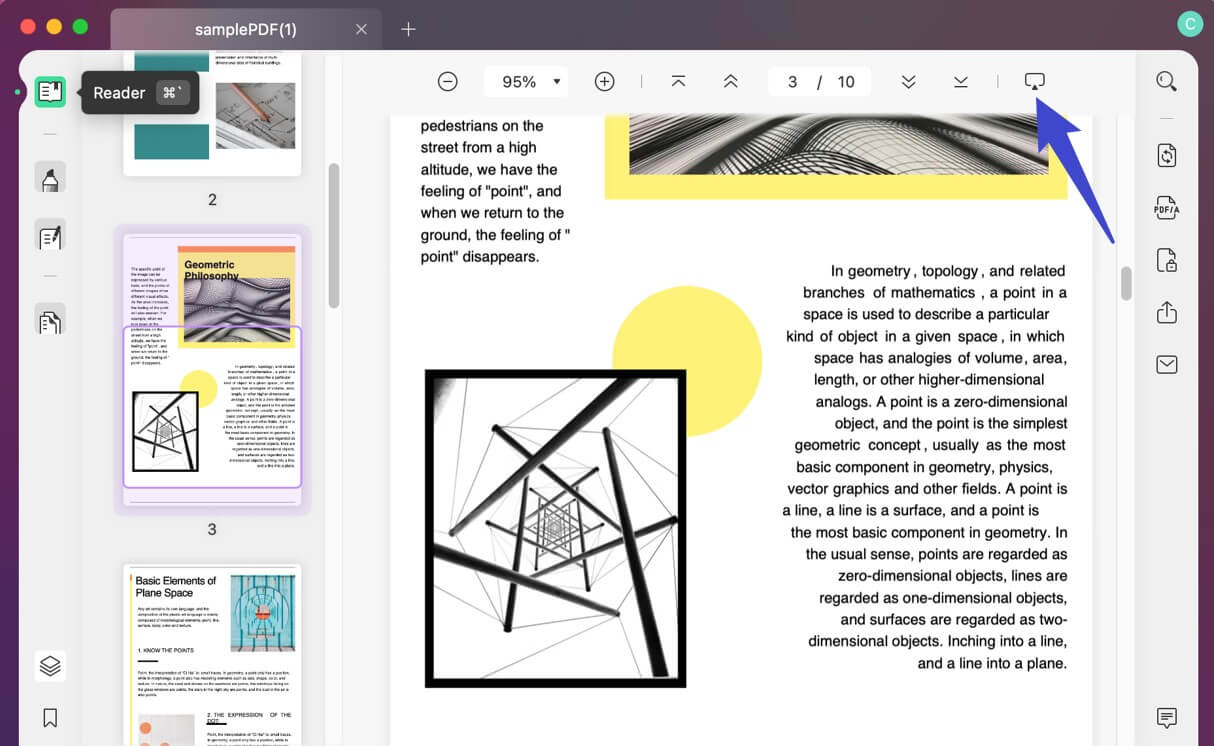Toggle Reader mode in the left sidebar

point(50,92)
